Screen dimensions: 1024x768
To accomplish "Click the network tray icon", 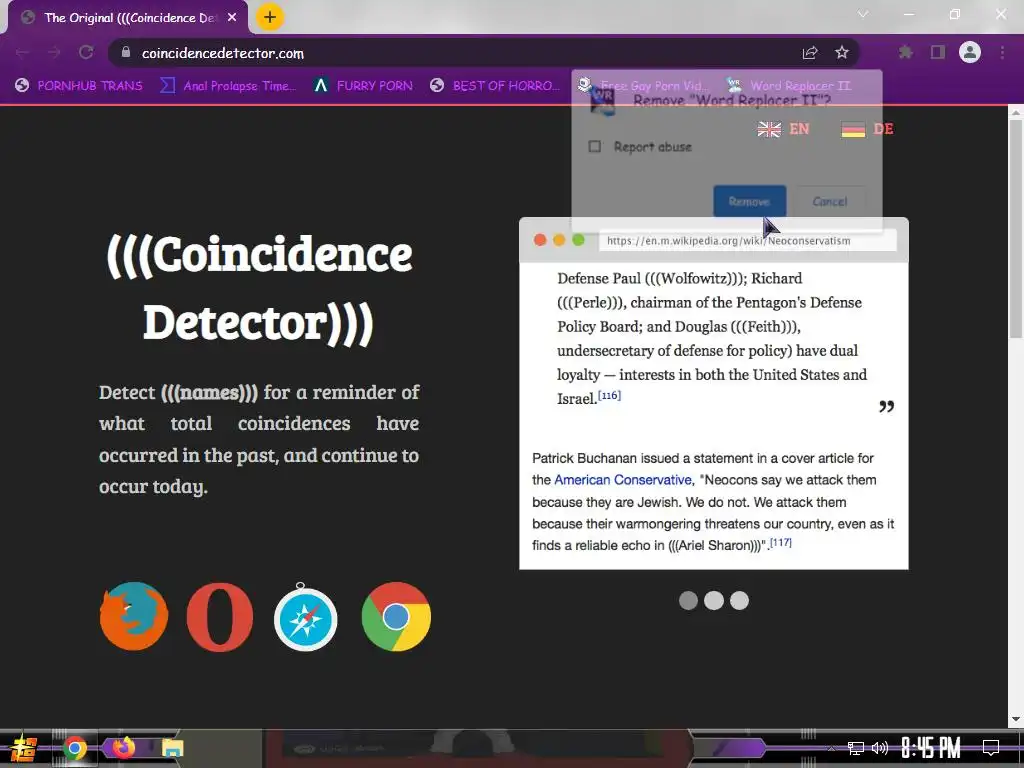I will click(856, 748).
